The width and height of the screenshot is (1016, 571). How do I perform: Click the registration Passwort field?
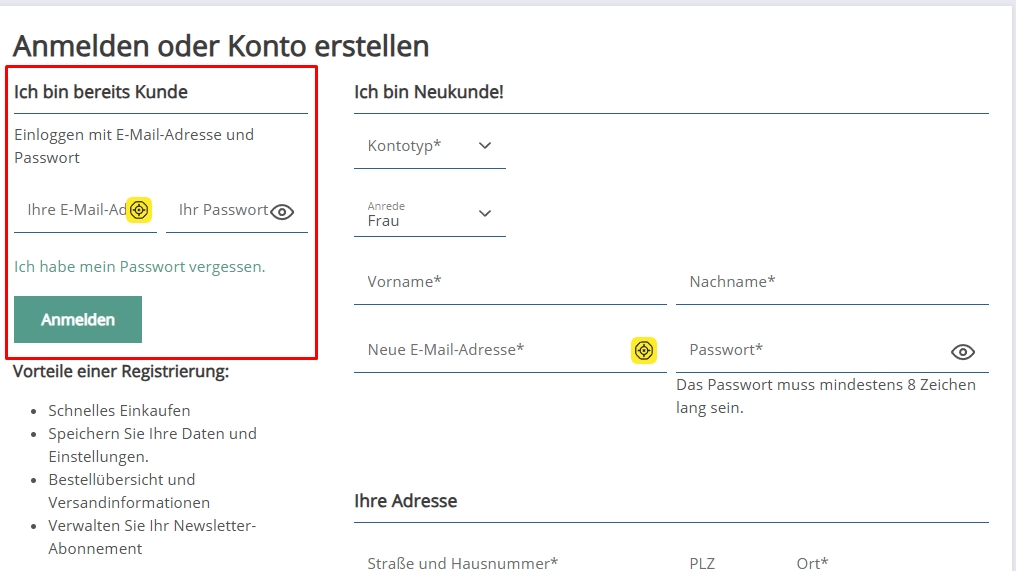click(x=810, y=350)
